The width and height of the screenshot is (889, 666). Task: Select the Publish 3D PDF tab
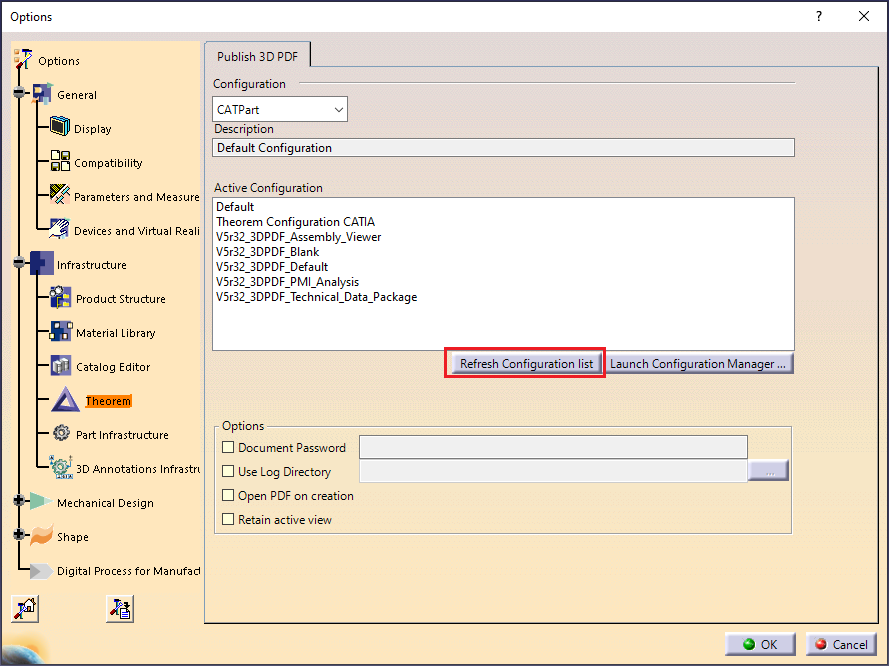pos(257,57)
